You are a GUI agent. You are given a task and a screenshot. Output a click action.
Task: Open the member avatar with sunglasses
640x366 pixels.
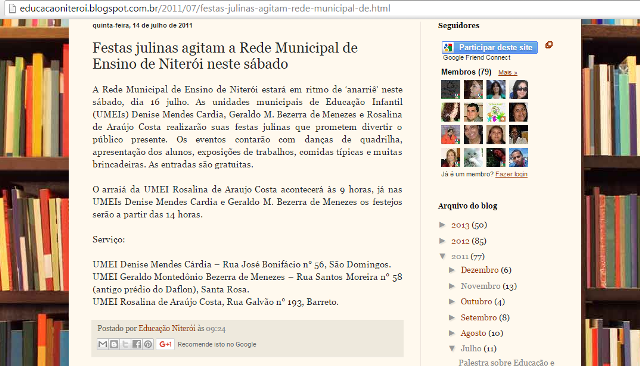coord(518,89)
